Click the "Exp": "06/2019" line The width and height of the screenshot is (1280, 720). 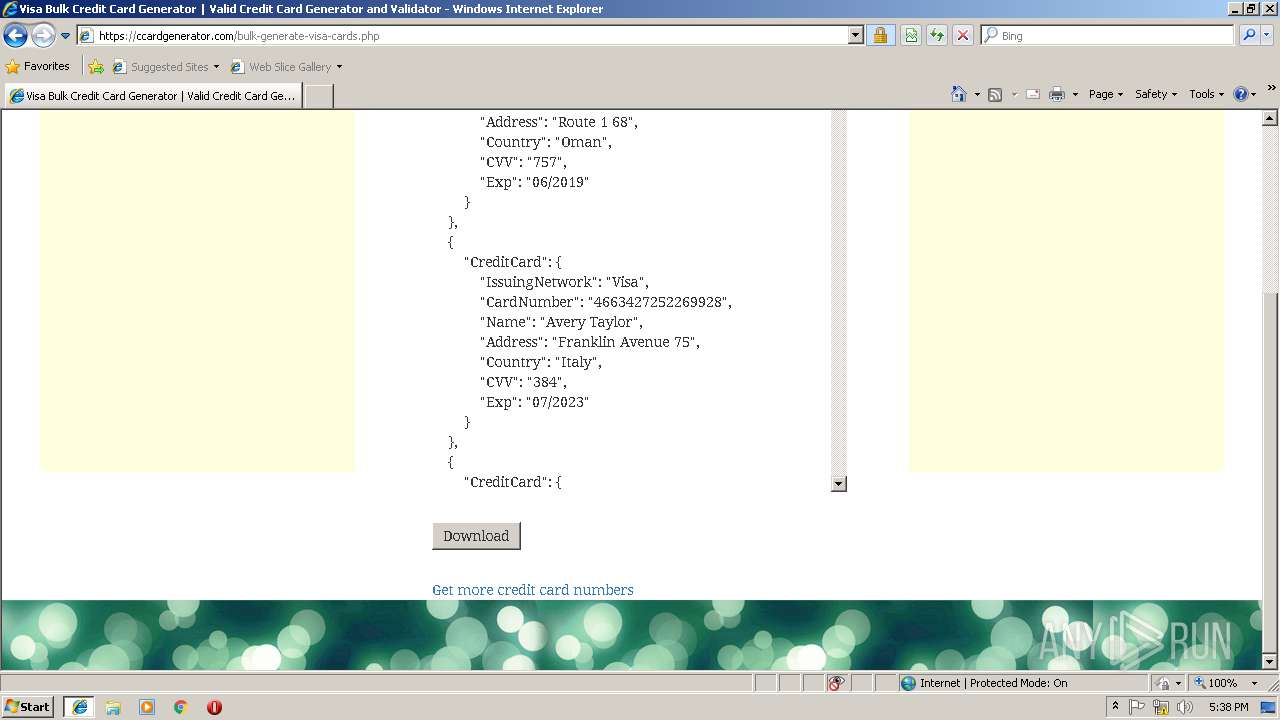[x=535, y=182]
